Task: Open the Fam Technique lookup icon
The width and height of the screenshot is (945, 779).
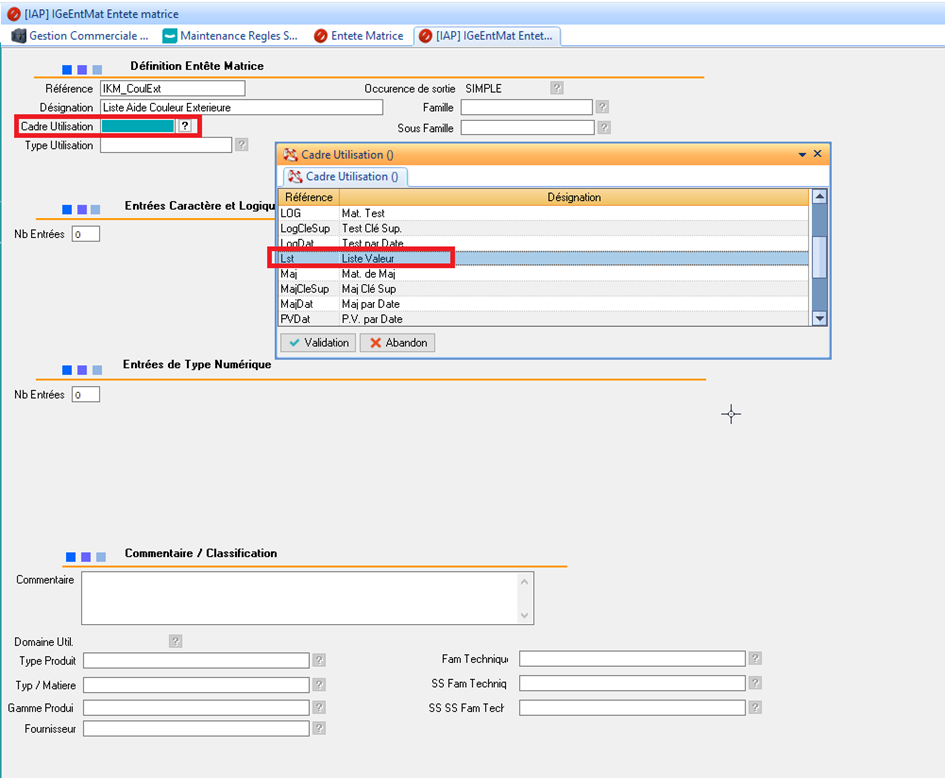Action: click(x=755, y=658)
